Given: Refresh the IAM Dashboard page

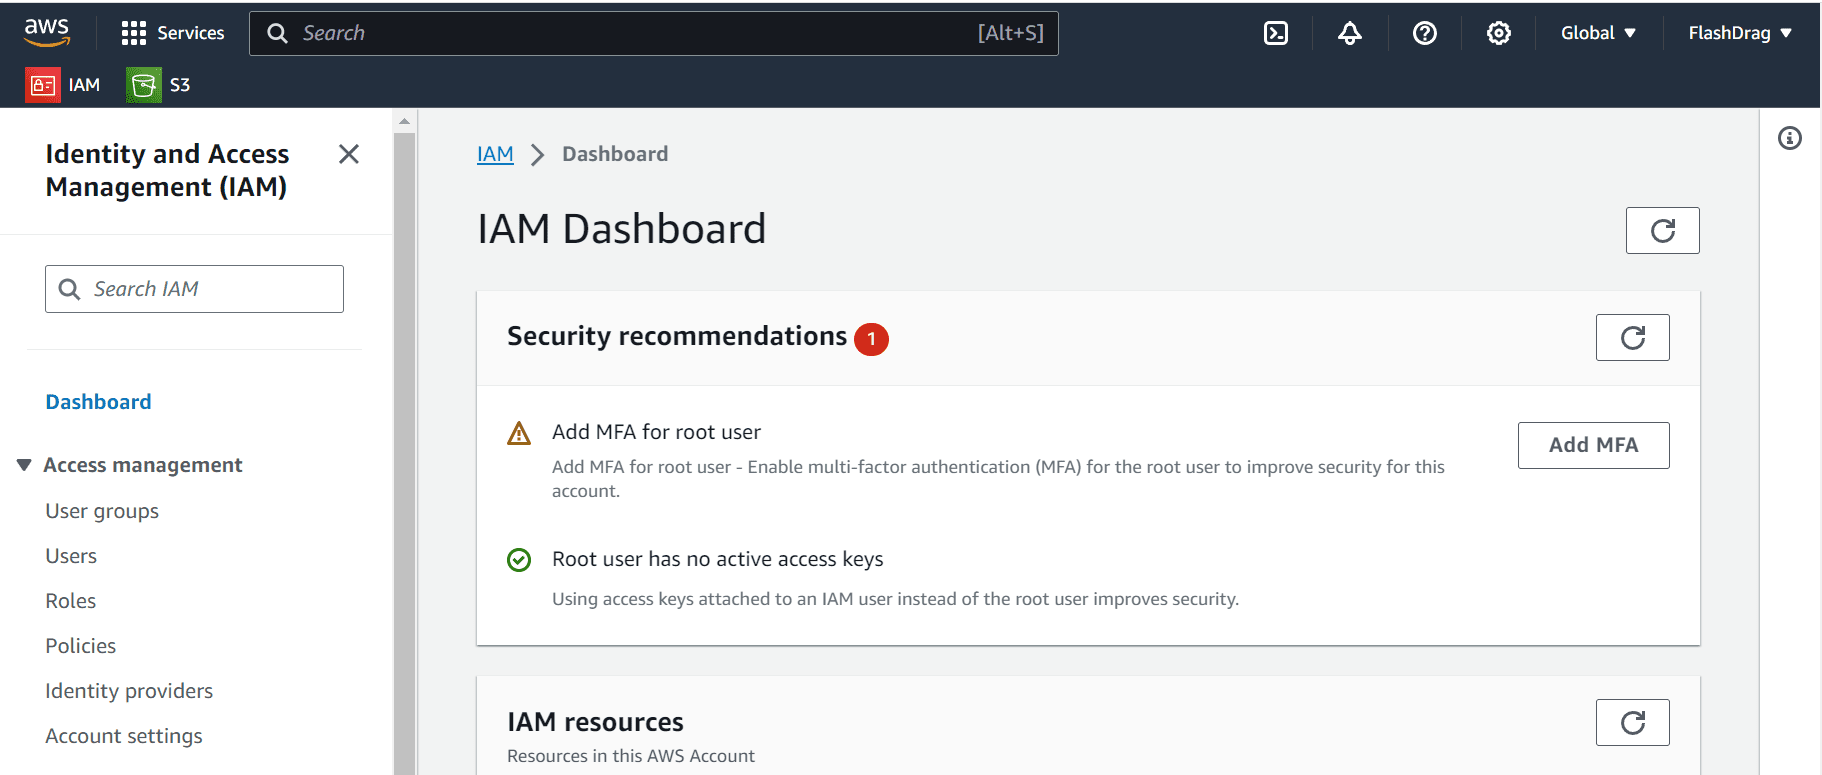Looking at the screenshot, I should tap(1662, 230).
